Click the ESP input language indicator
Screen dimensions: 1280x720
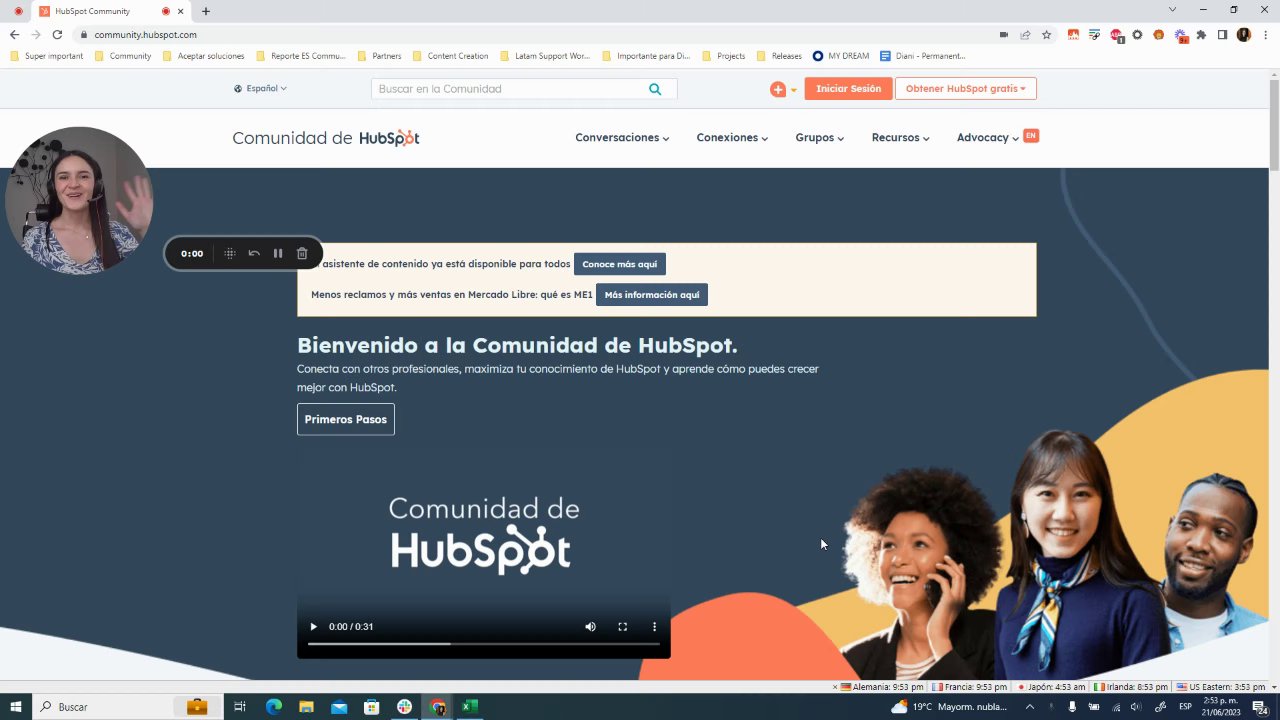click(1185, 707)
